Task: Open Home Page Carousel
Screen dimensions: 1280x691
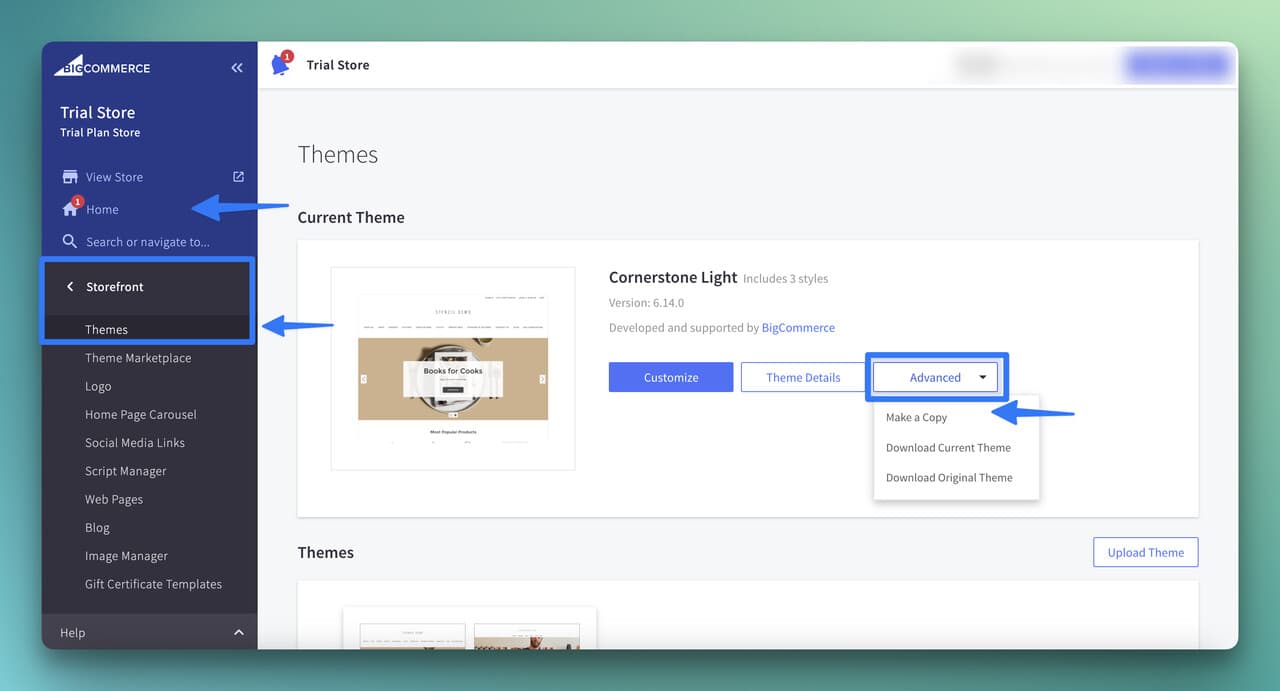Action: pyautogui.click(x=141, y=415)
